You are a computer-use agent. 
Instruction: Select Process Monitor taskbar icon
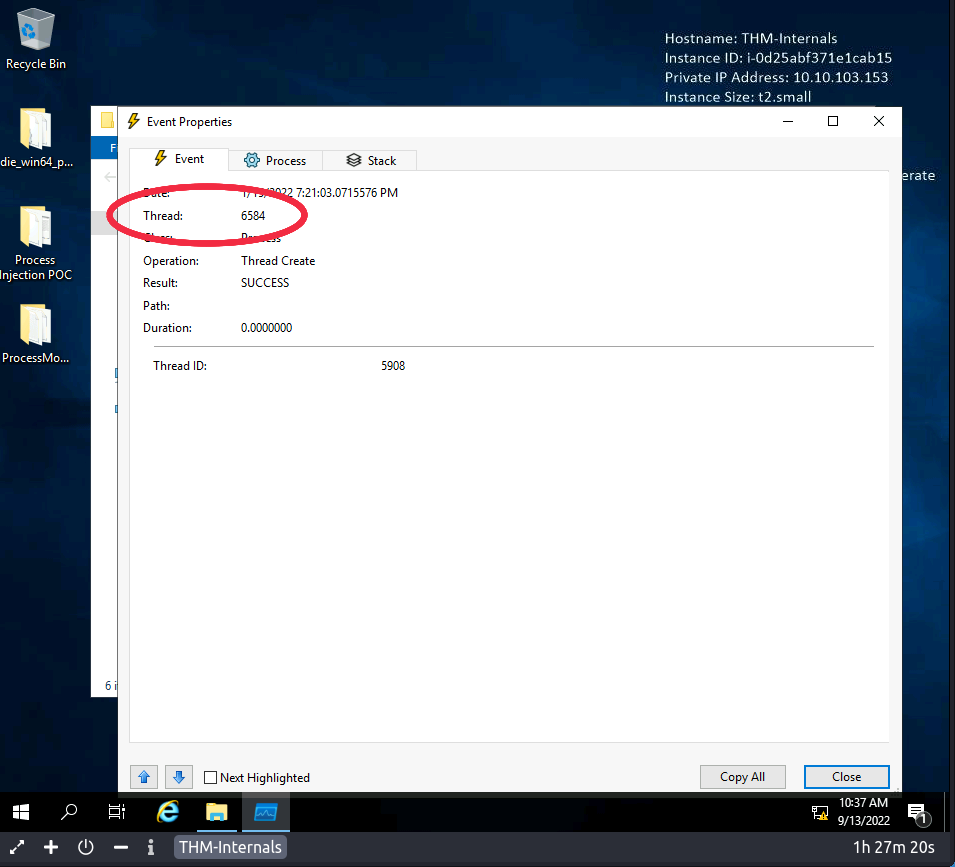pyautogui.click(x=265, y=812)
